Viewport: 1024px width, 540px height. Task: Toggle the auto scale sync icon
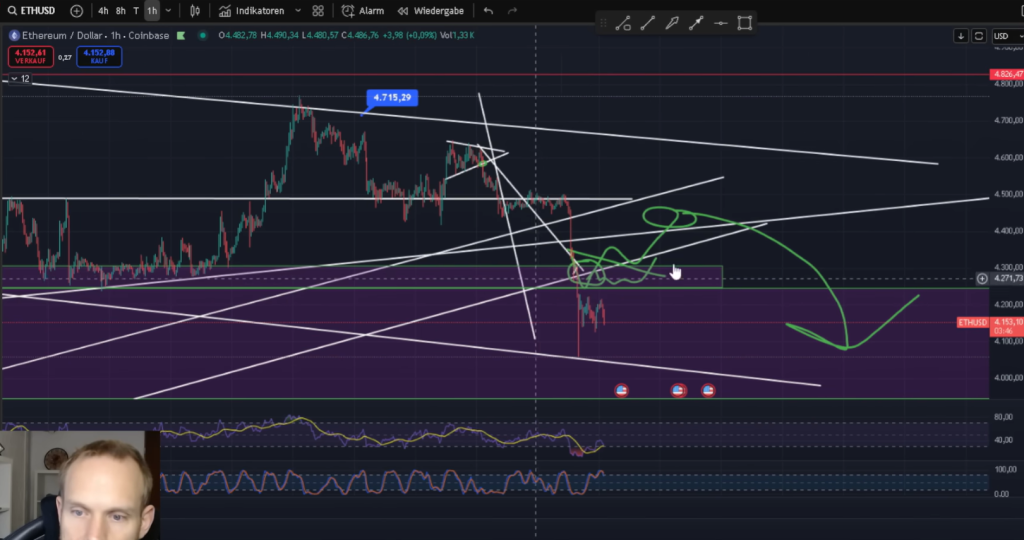tap(978, 36)
